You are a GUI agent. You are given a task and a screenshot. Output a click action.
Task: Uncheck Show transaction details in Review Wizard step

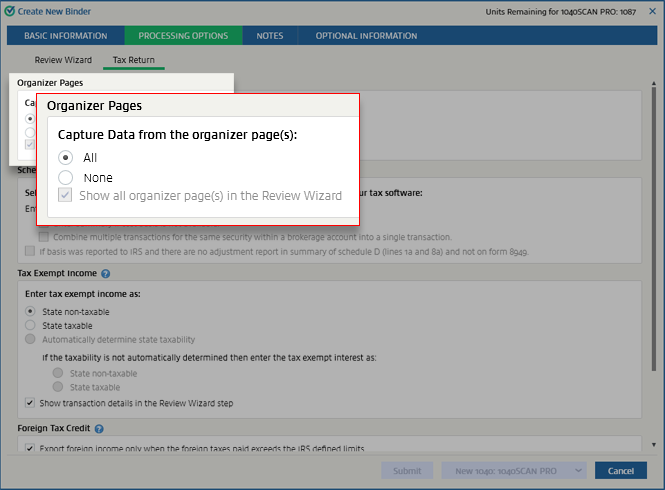pyautogui.click(x=31, y=403)
